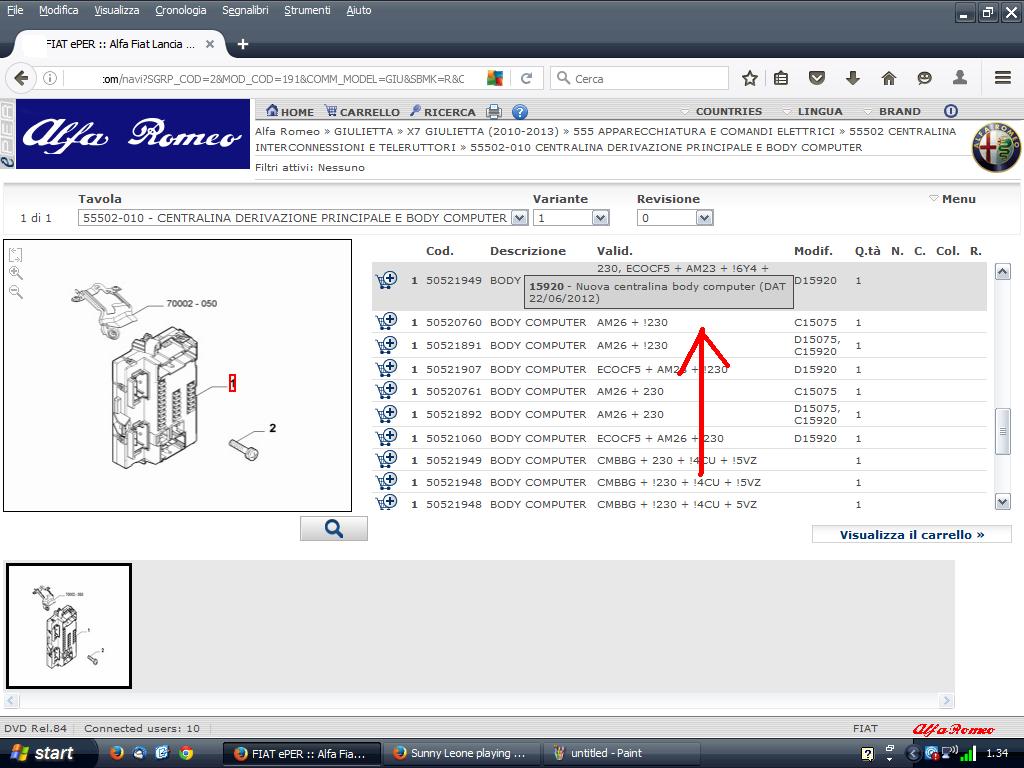This screenshot has width=1024, height=768.
Task: Add part 50521891 to cart
Action: pyautogui.click(x=387, y=345)
